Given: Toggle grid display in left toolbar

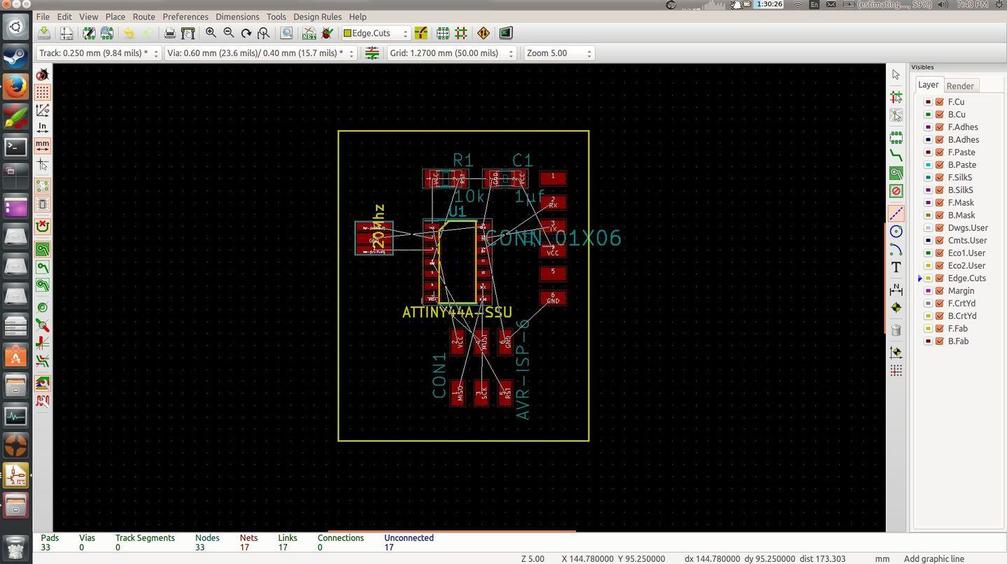Looking at the screenshot, I should tap(42, 92).
